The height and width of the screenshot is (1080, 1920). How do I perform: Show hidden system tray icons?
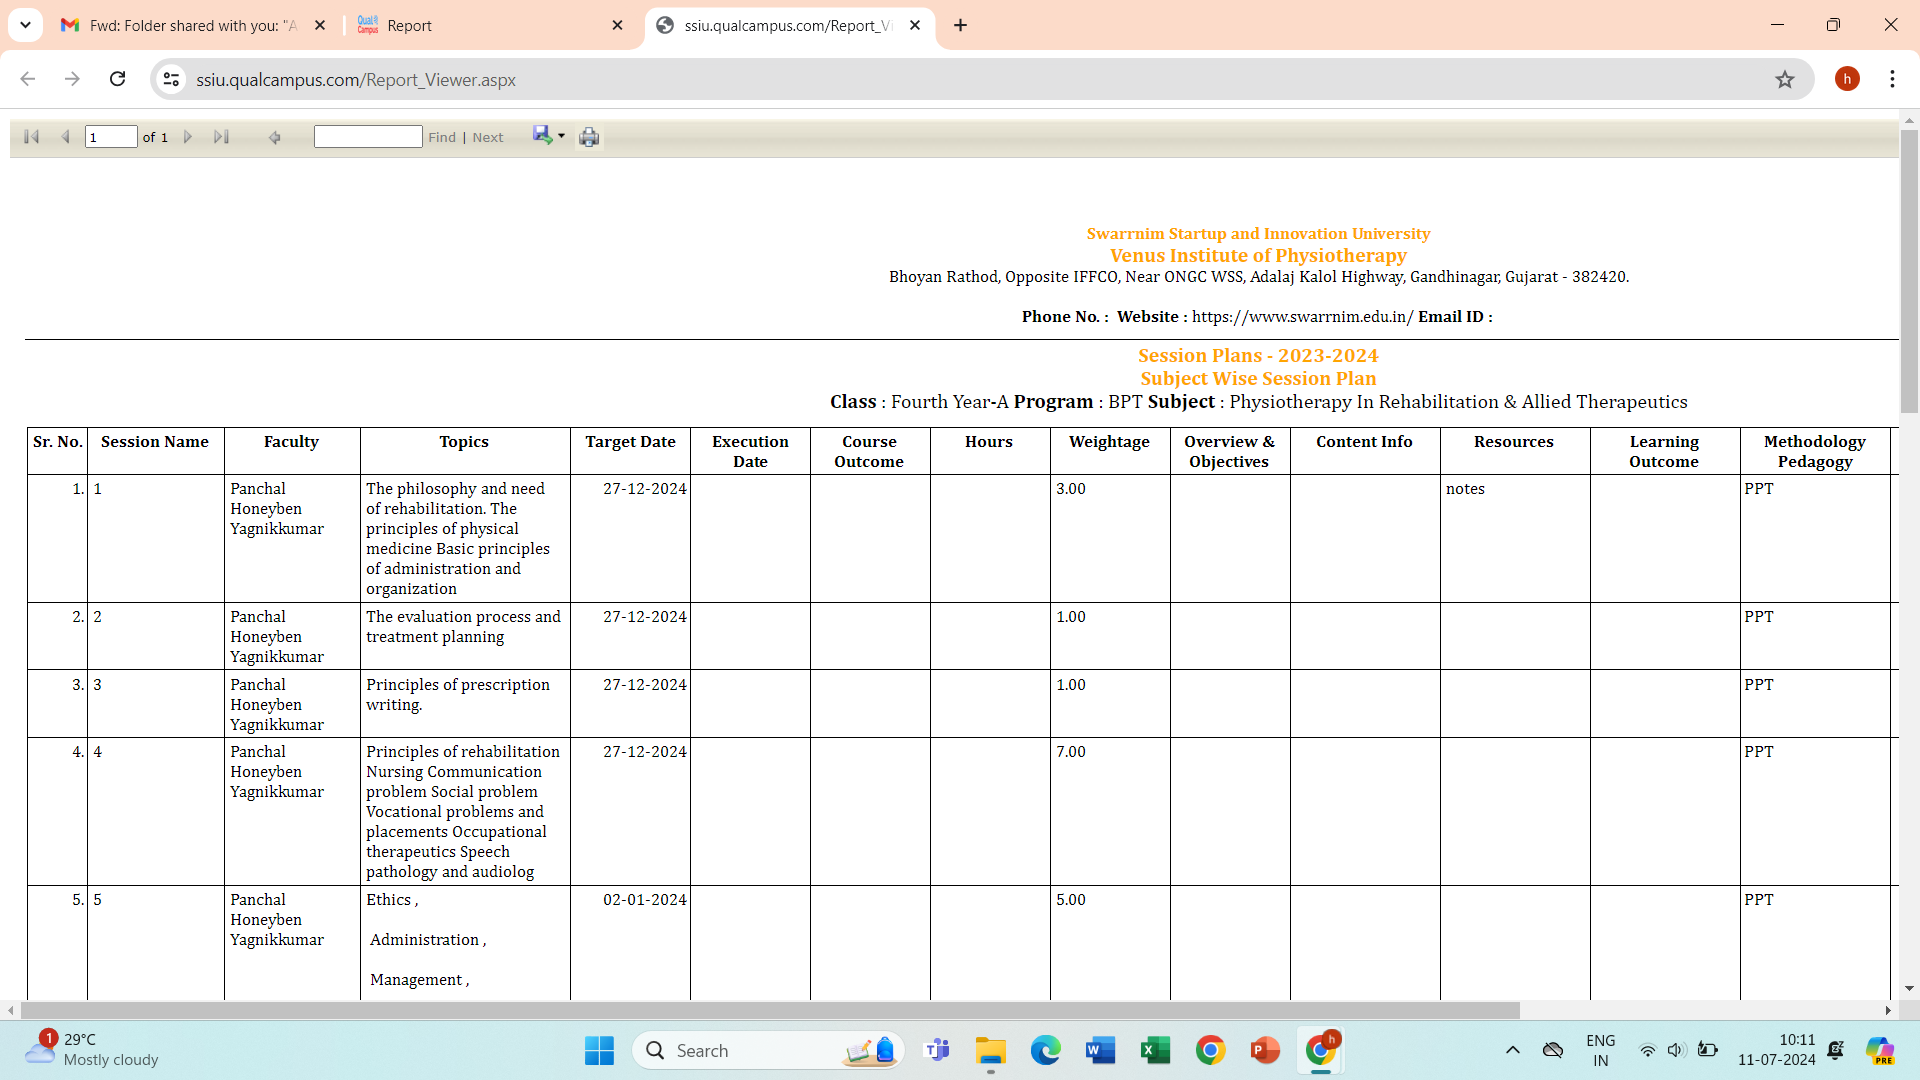coord(1513,1050)
